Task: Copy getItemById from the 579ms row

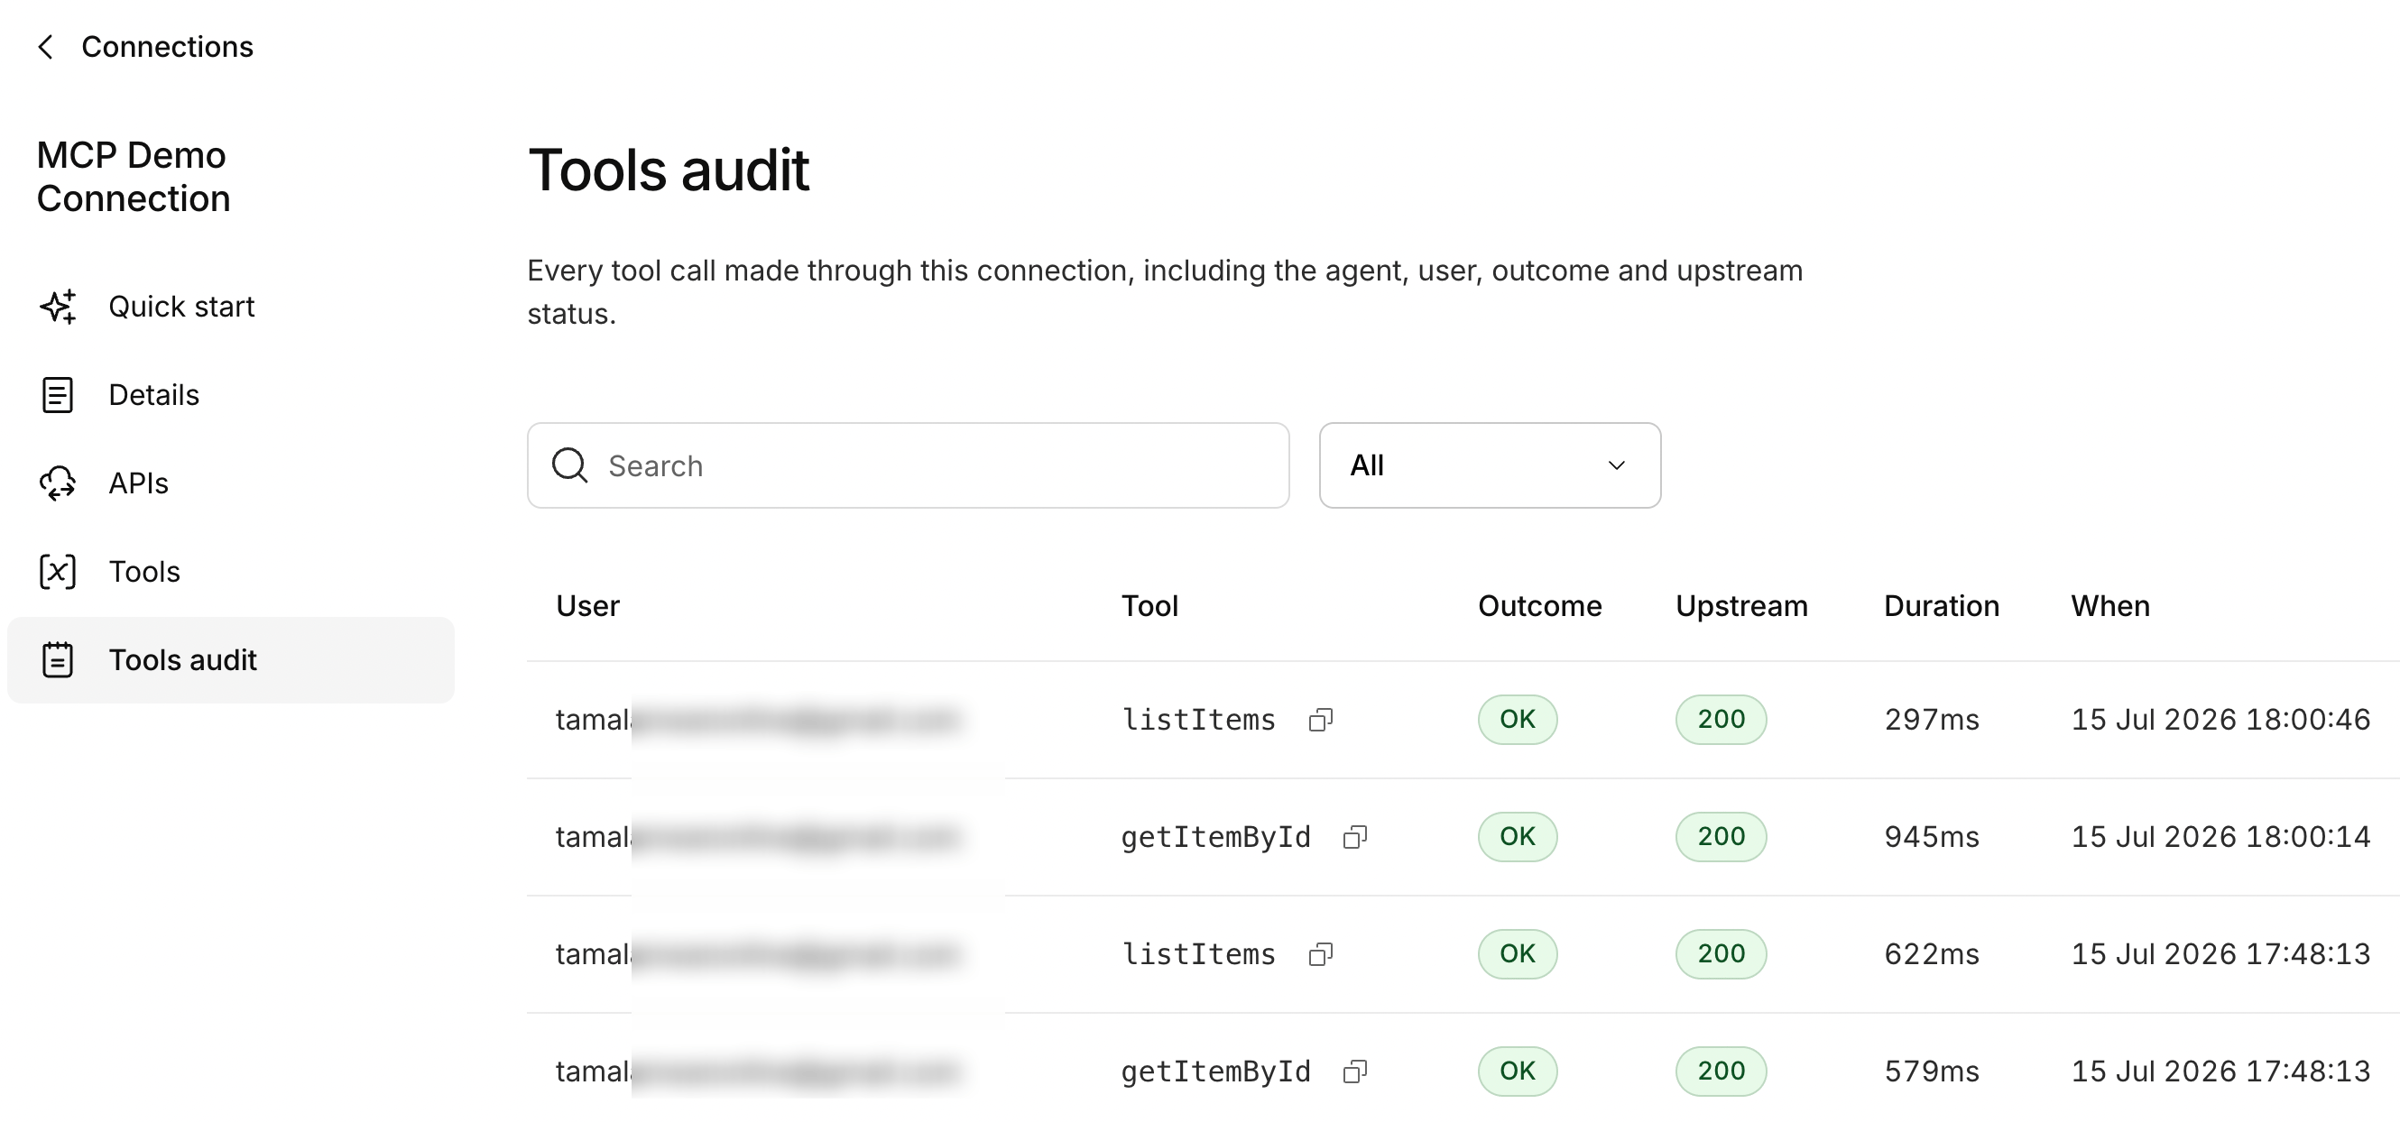Action: (1355, 1071)
